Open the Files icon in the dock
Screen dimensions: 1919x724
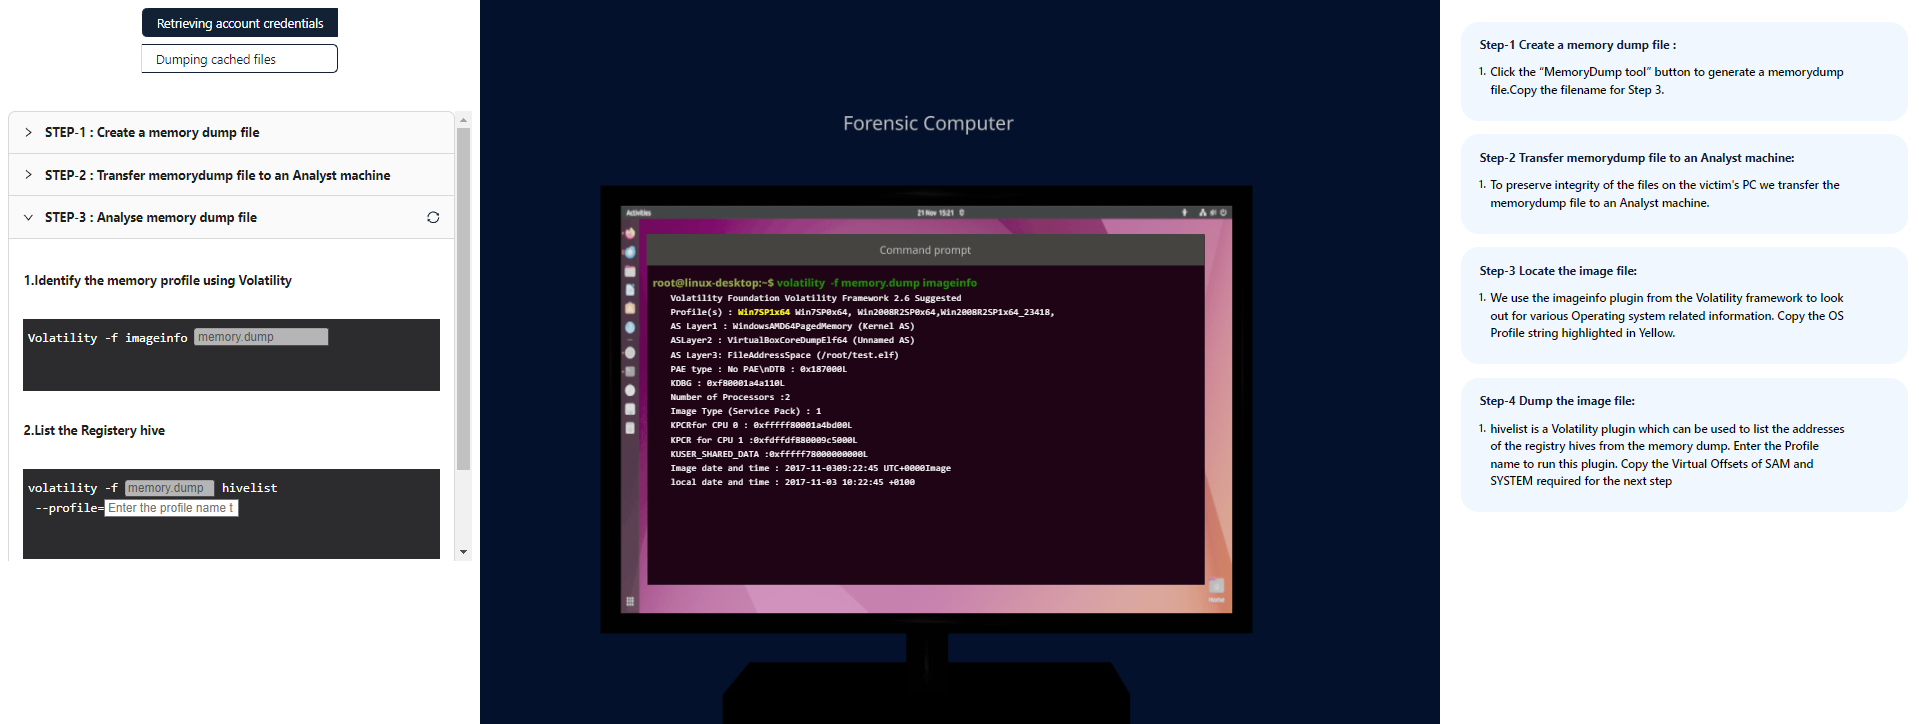(630, 271)
